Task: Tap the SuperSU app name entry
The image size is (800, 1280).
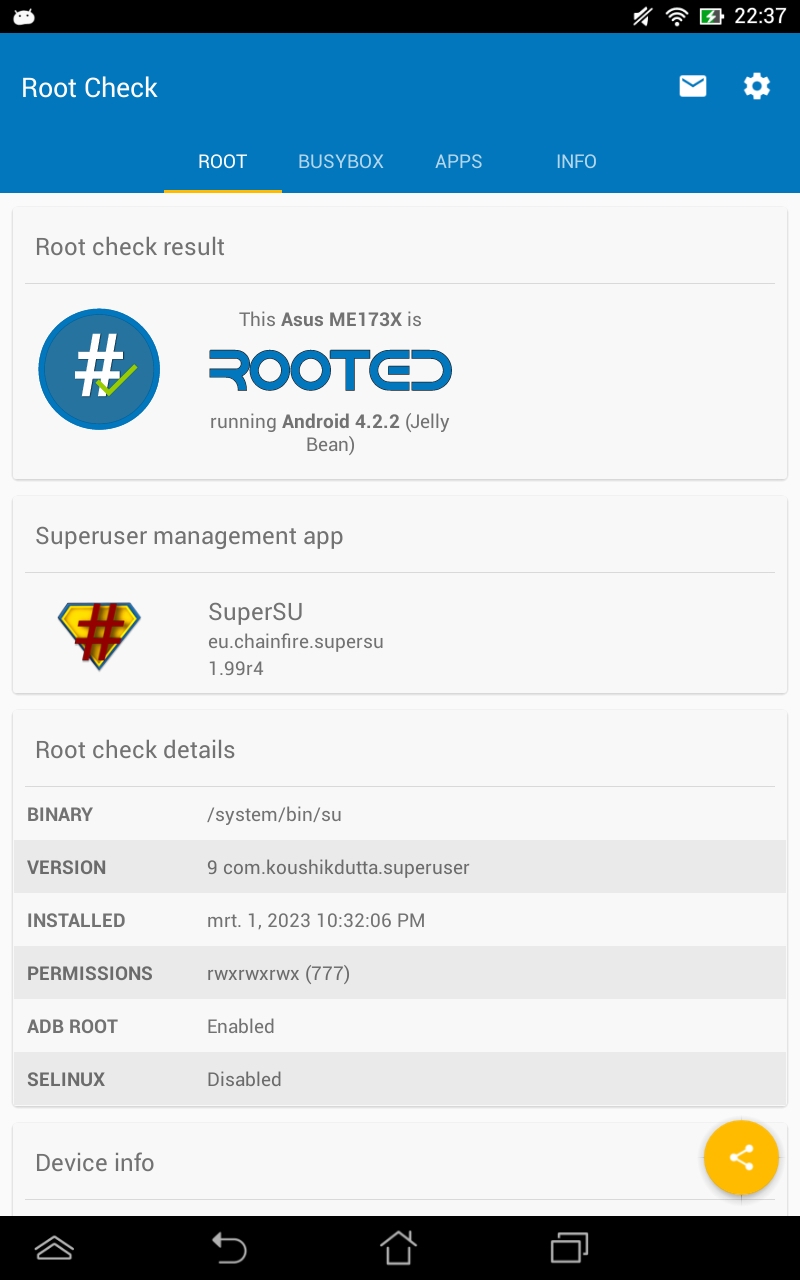Action: [x=256, y=612]
